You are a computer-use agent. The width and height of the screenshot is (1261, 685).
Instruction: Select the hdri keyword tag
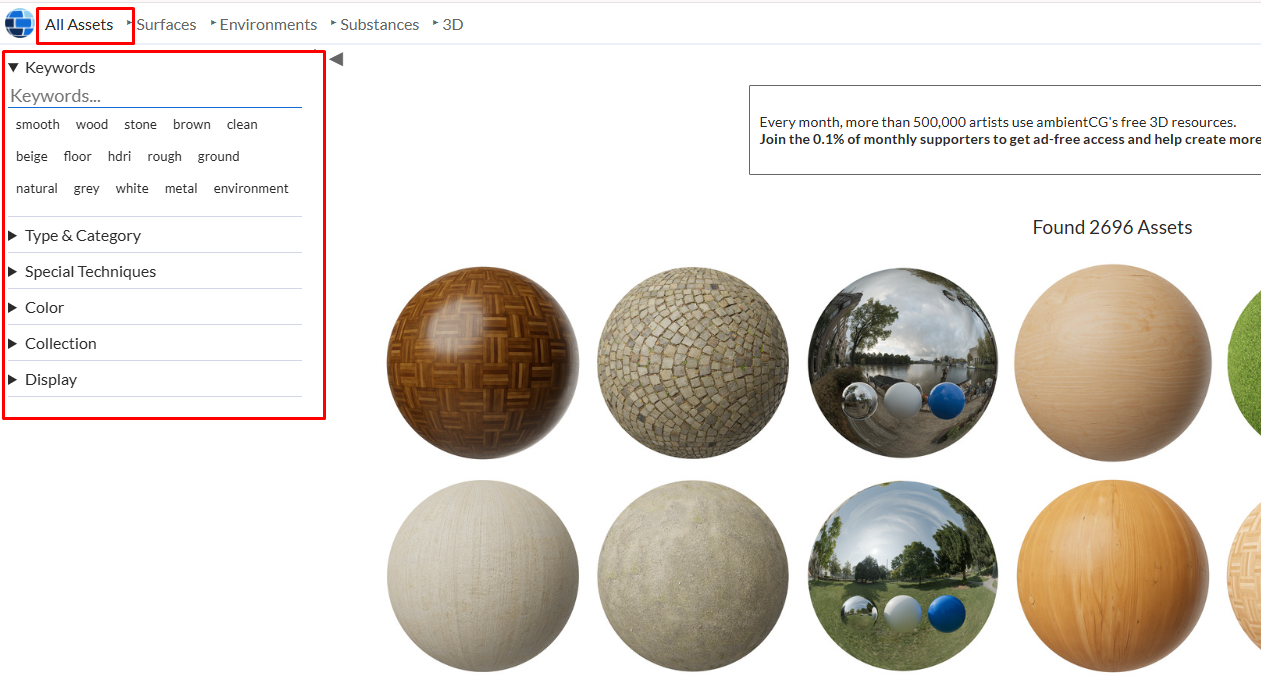pos(119,156)
